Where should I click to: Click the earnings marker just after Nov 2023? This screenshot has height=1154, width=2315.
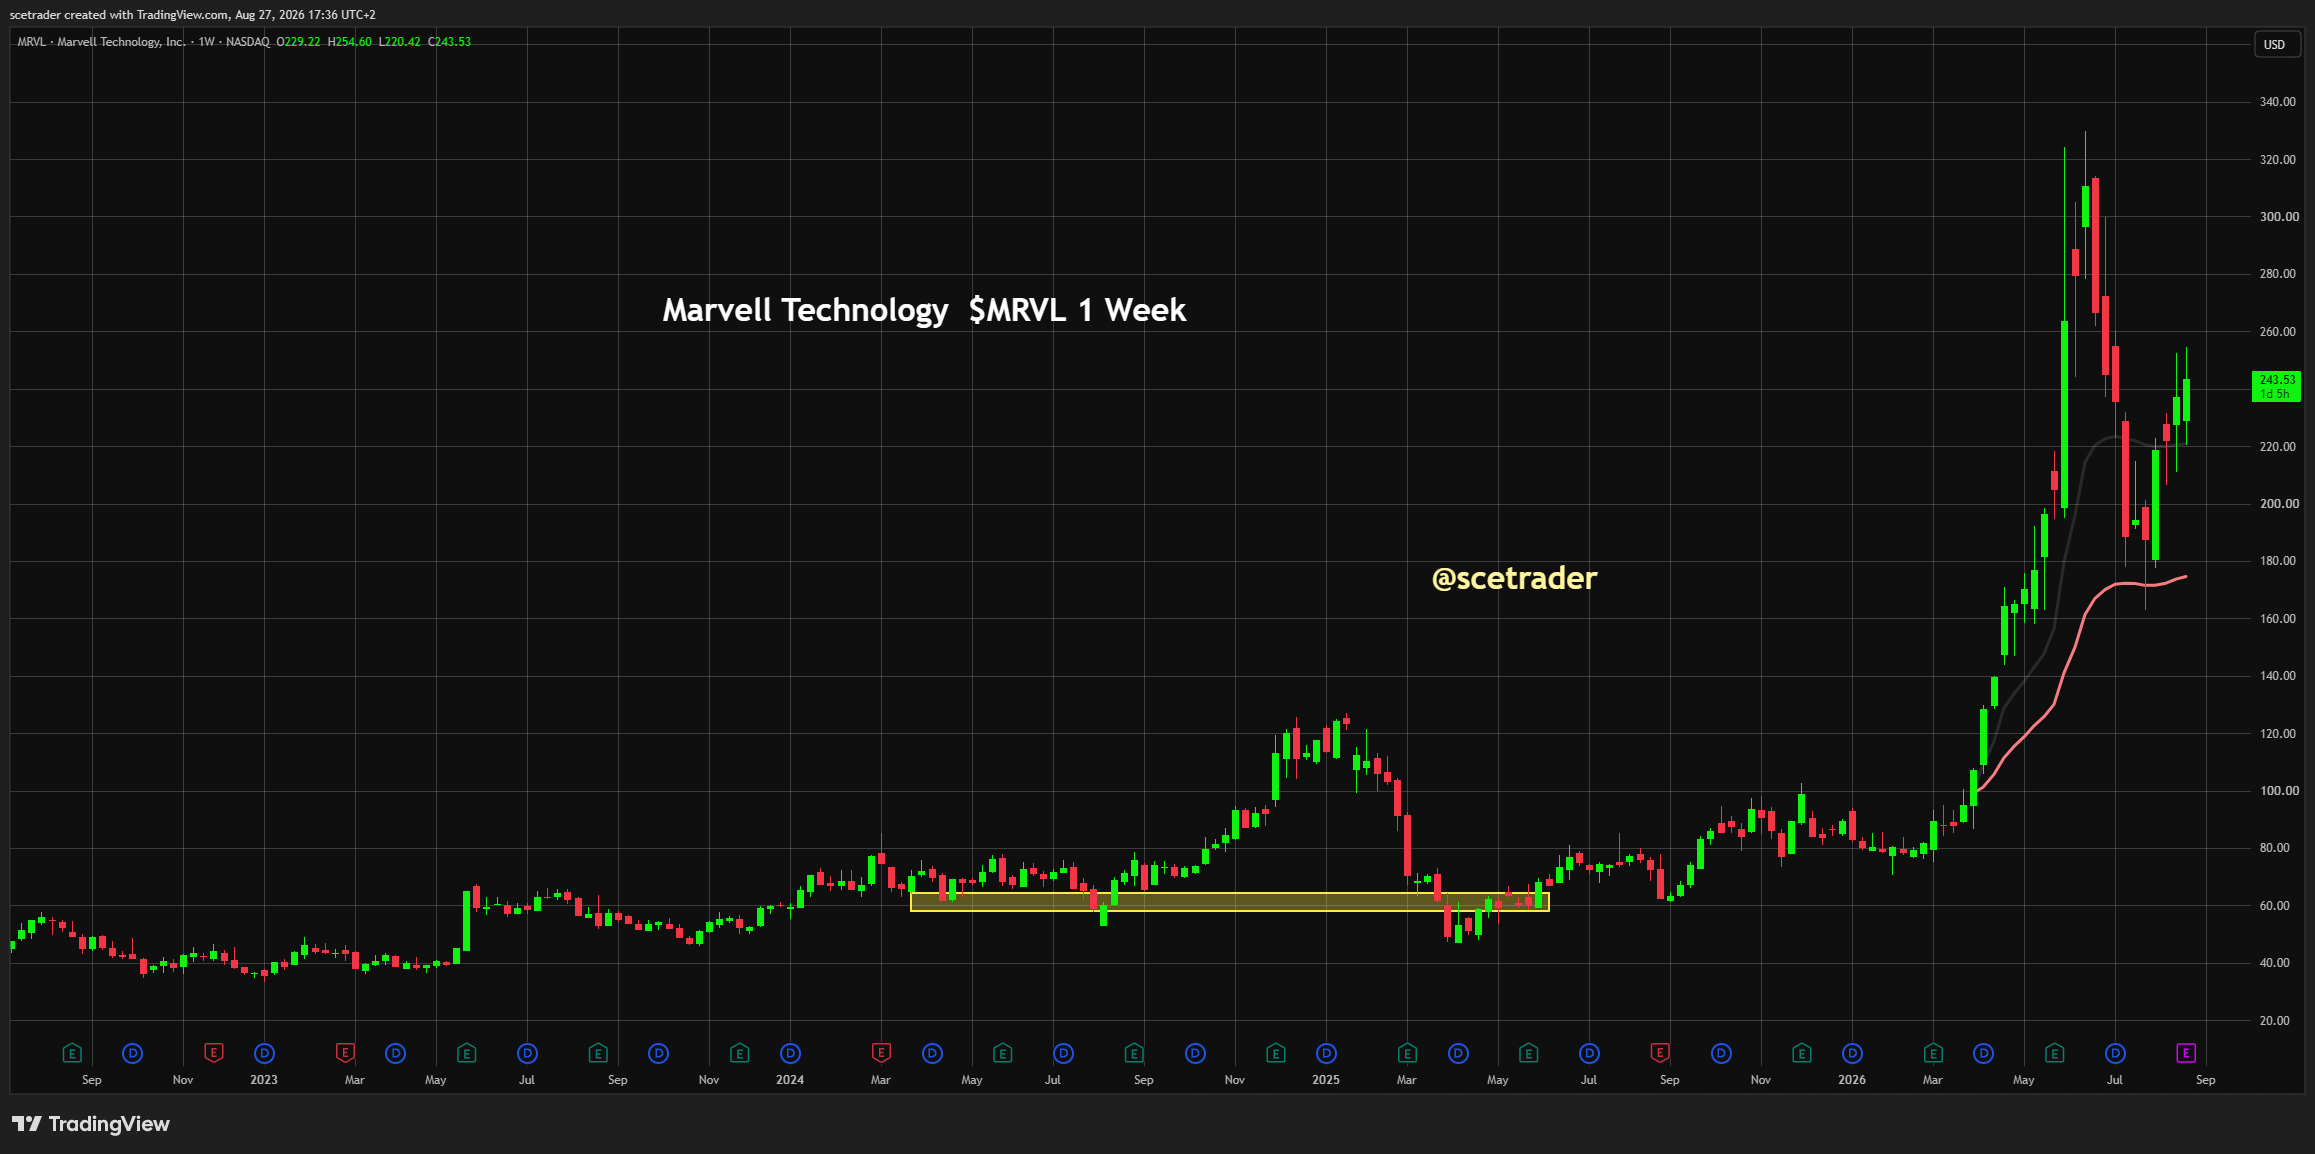pos(739,1053)
